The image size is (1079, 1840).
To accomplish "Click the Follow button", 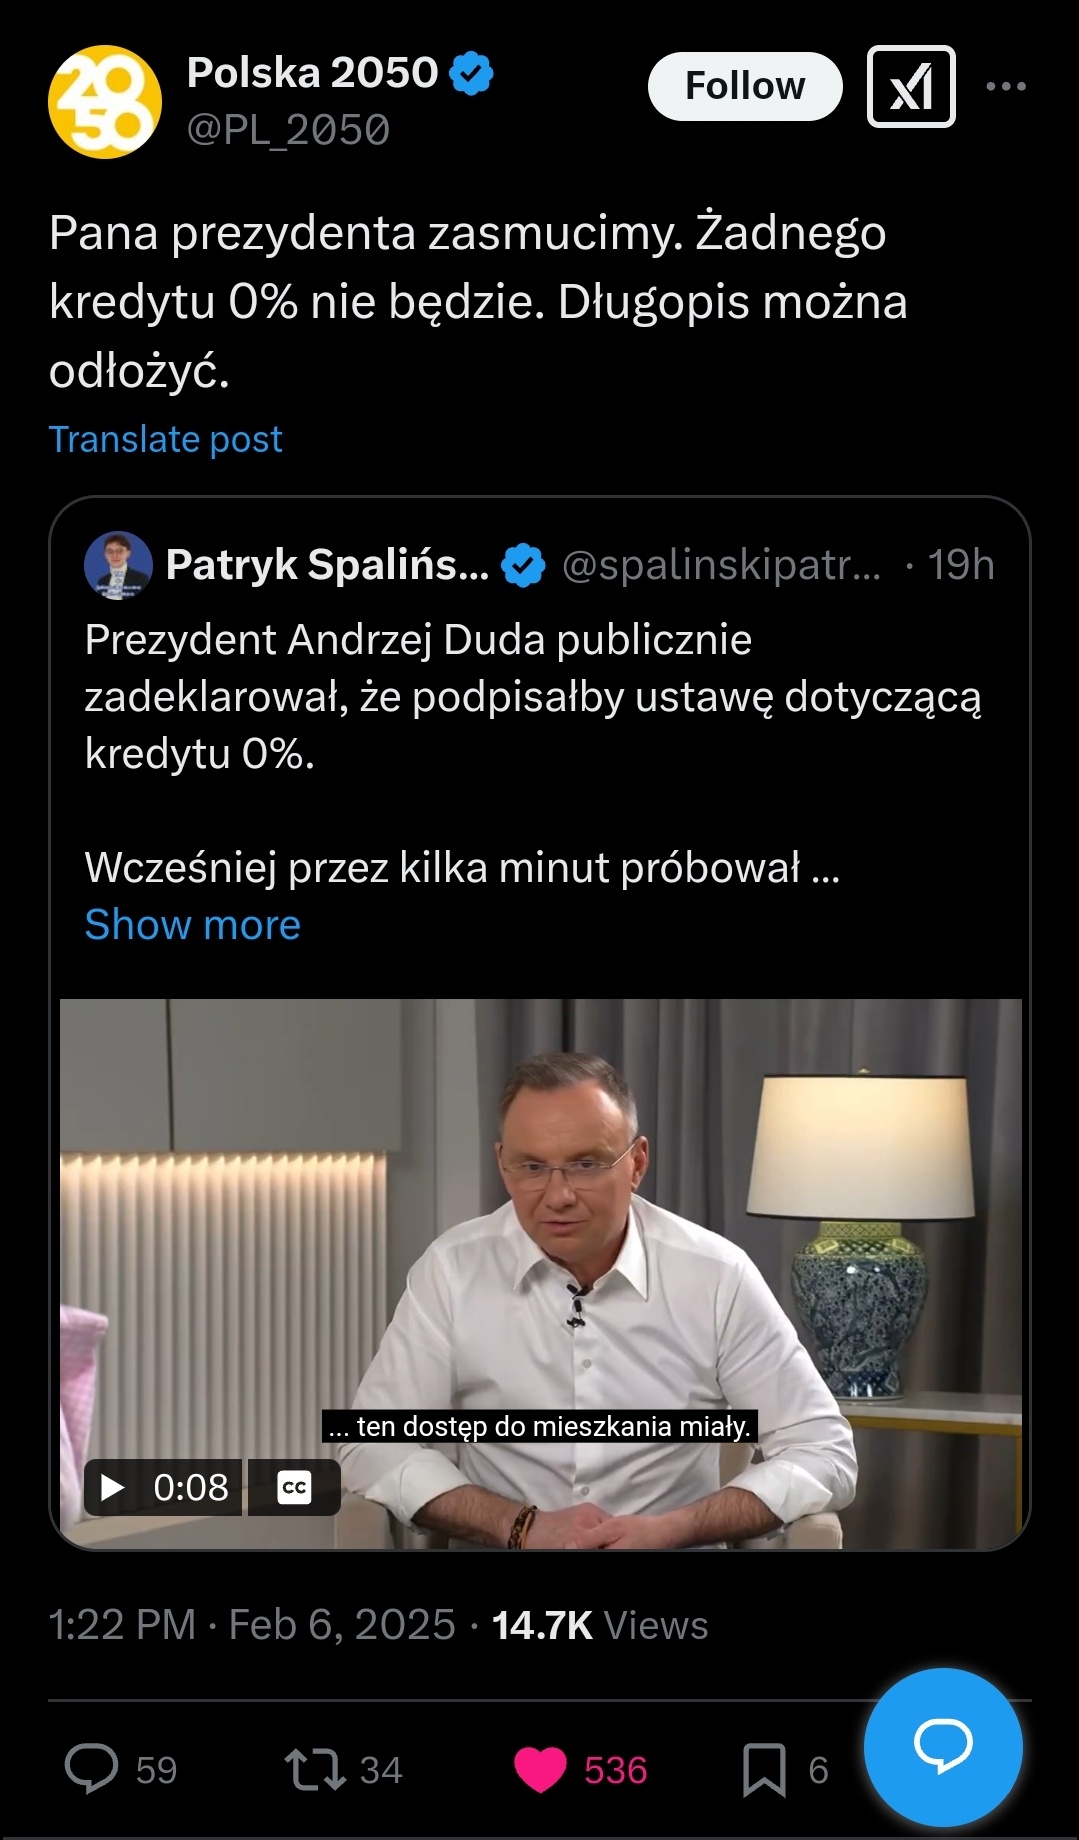I will tap(744, 86).
